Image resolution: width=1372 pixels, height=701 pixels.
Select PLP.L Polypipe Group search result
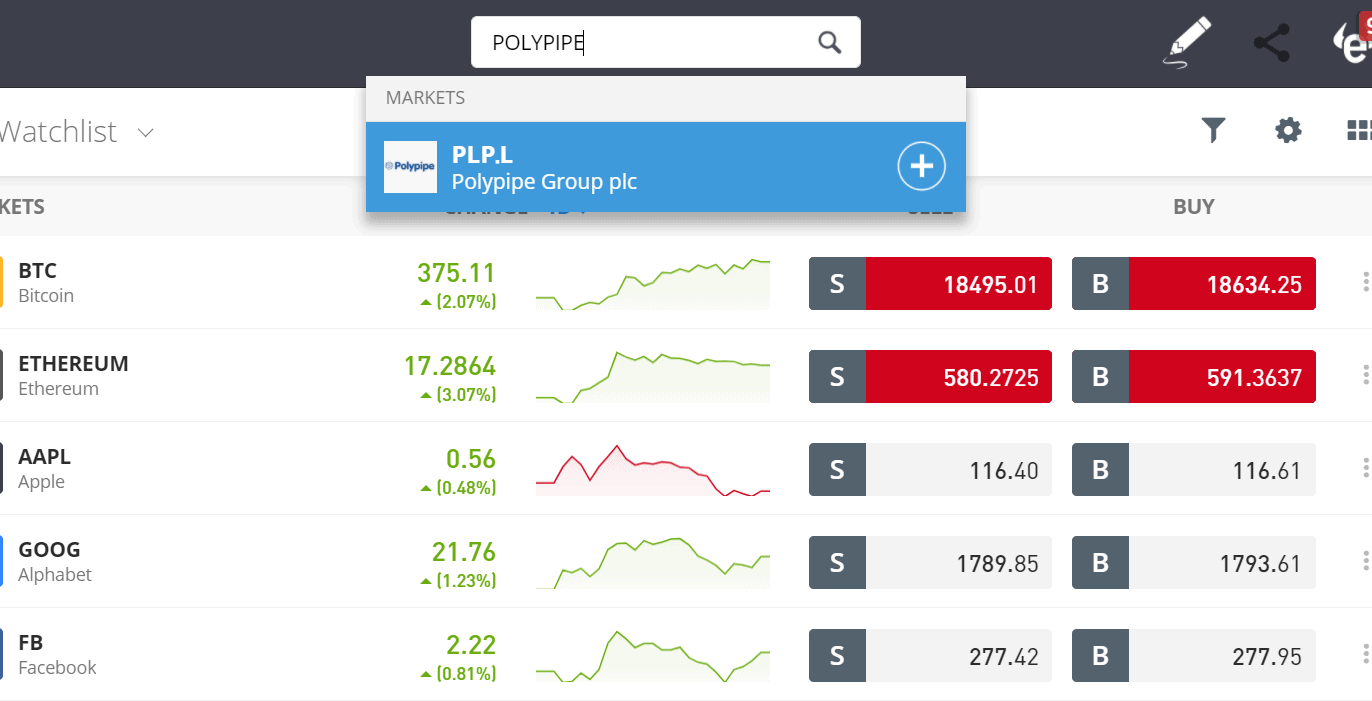[x=666, y=167]
